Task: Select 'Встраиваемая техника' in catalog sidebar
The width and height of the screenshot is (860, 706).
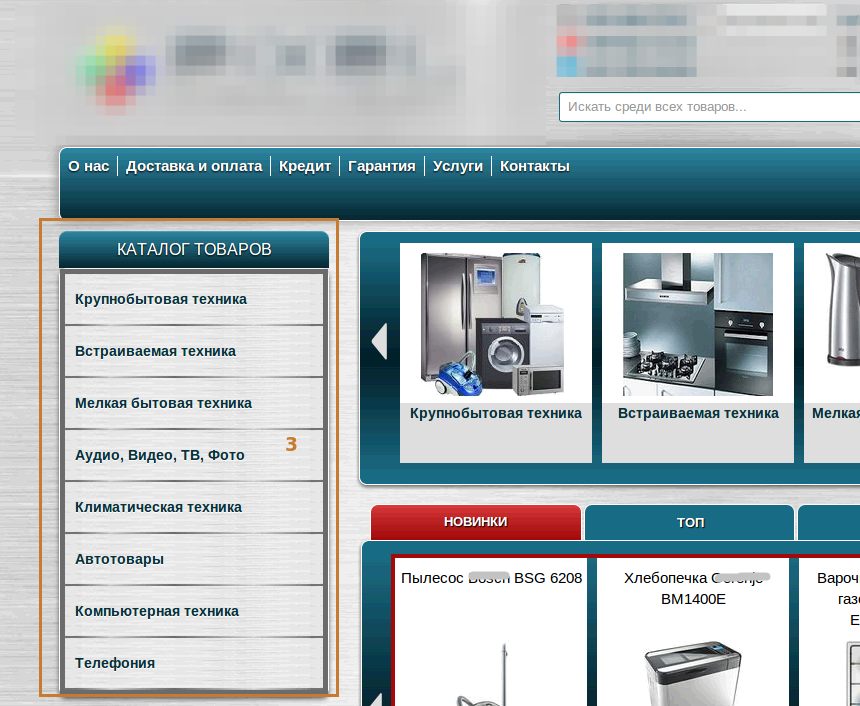Action: (194, 351)
